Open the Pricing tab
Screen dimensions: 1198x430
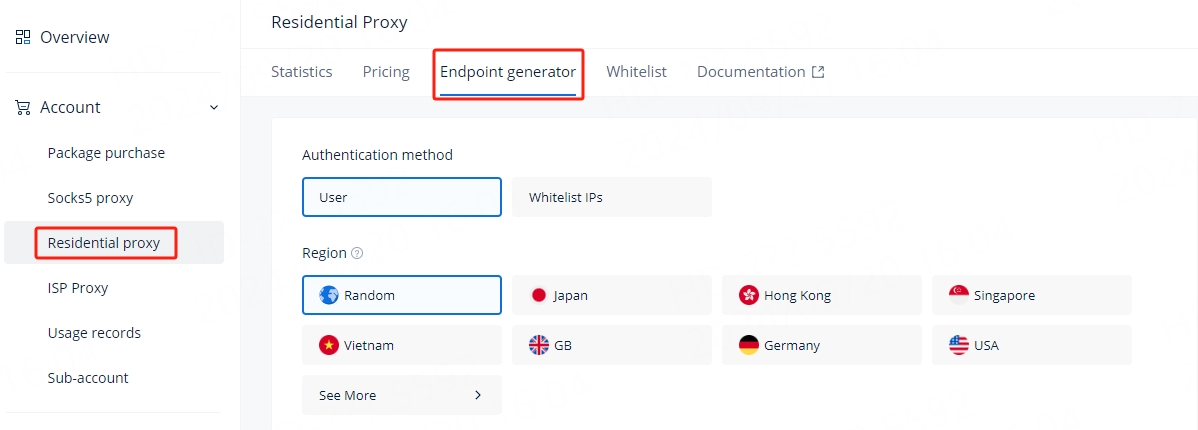(386, 72)
